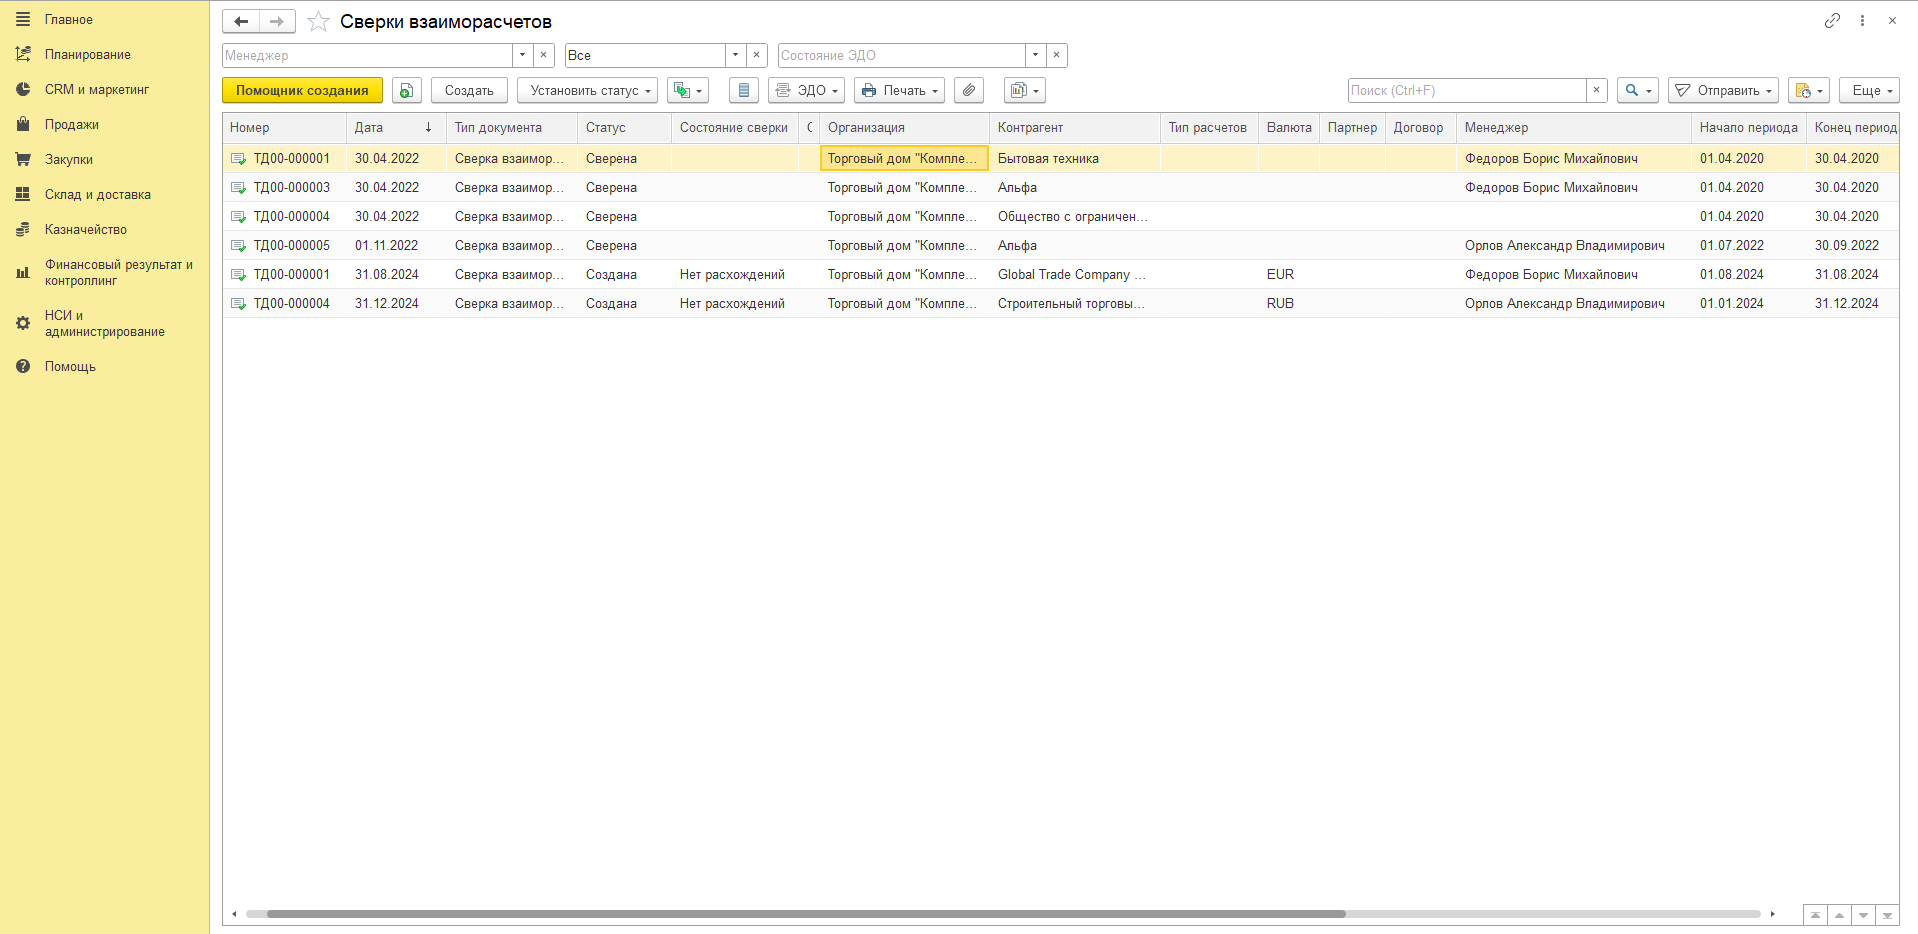Expand the Все status filter dropdown

click(x=736, y=55)
